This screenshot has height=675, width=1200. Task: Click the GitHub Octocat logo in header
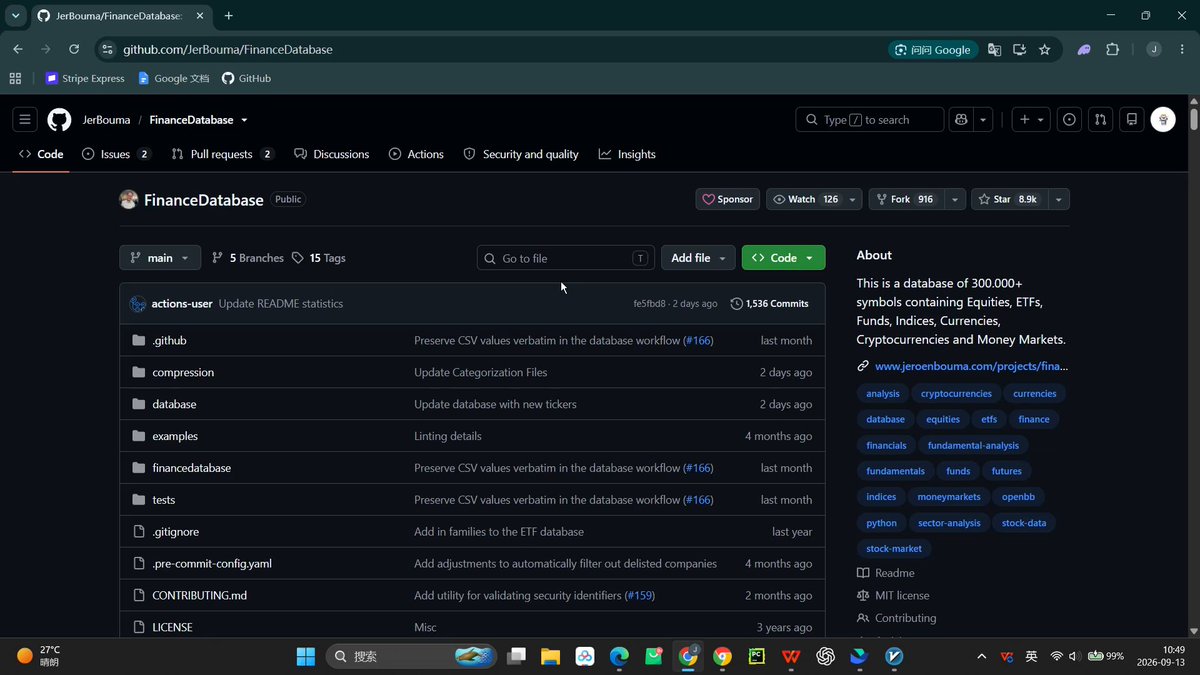pyautogui.click(x=59, y=120)
